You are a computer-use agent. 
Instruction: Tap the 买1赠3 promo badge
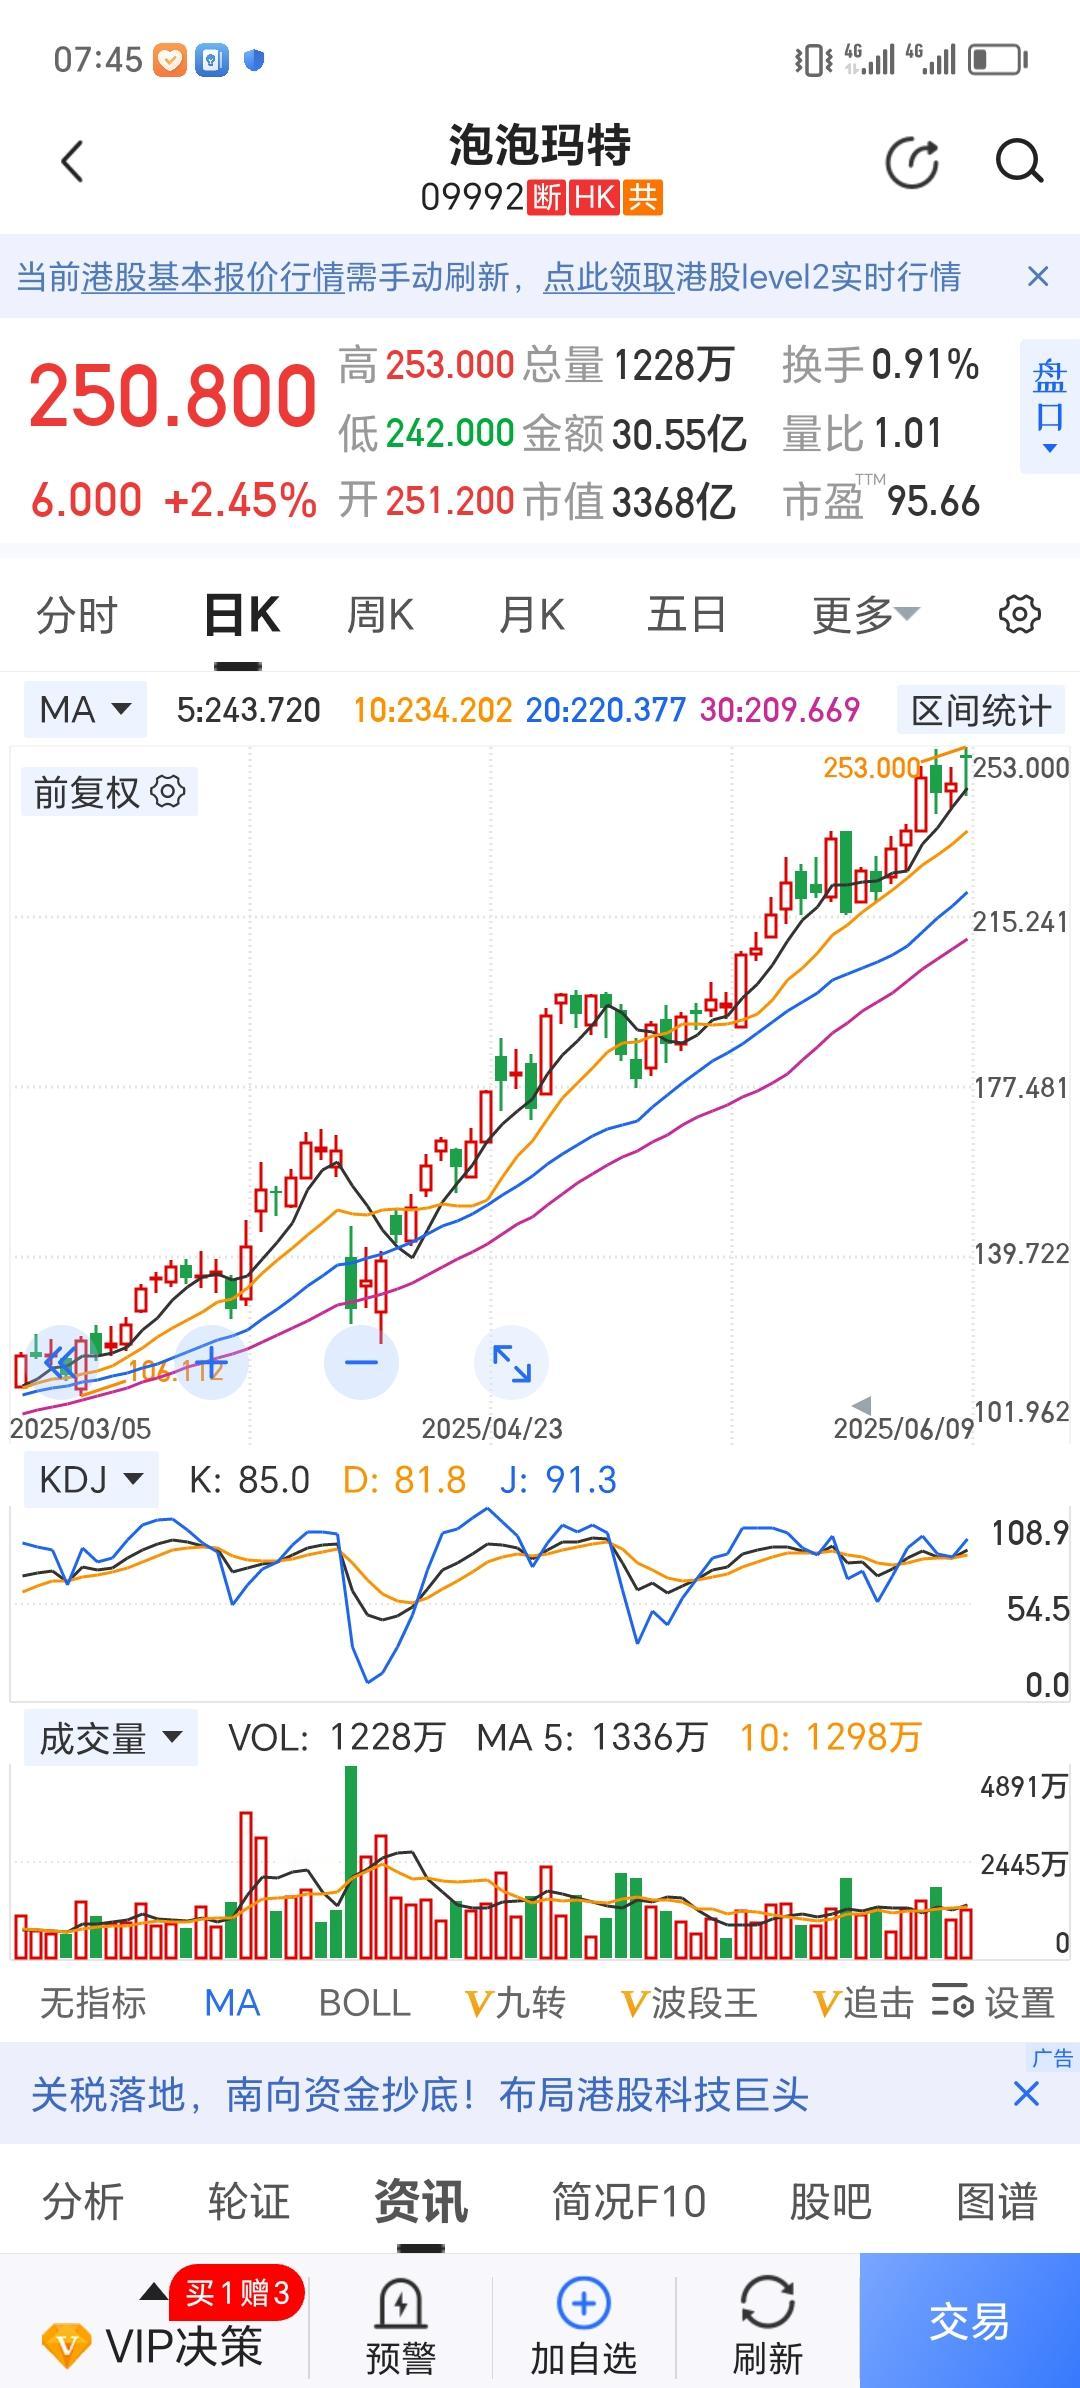coord(237,2292)
